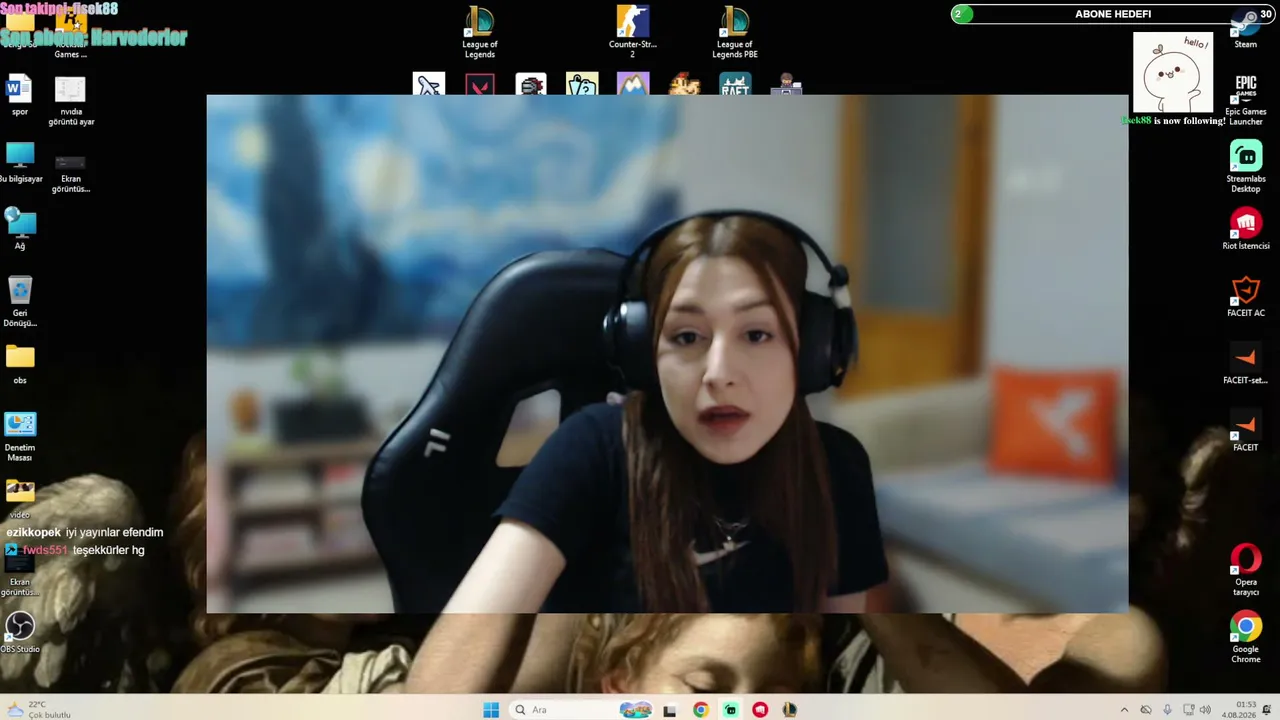Image resolution: width=1280 pixels, height=720 pixels.
Task: Select the mountain icon on the desktop
Action: (x=633, y=84)
